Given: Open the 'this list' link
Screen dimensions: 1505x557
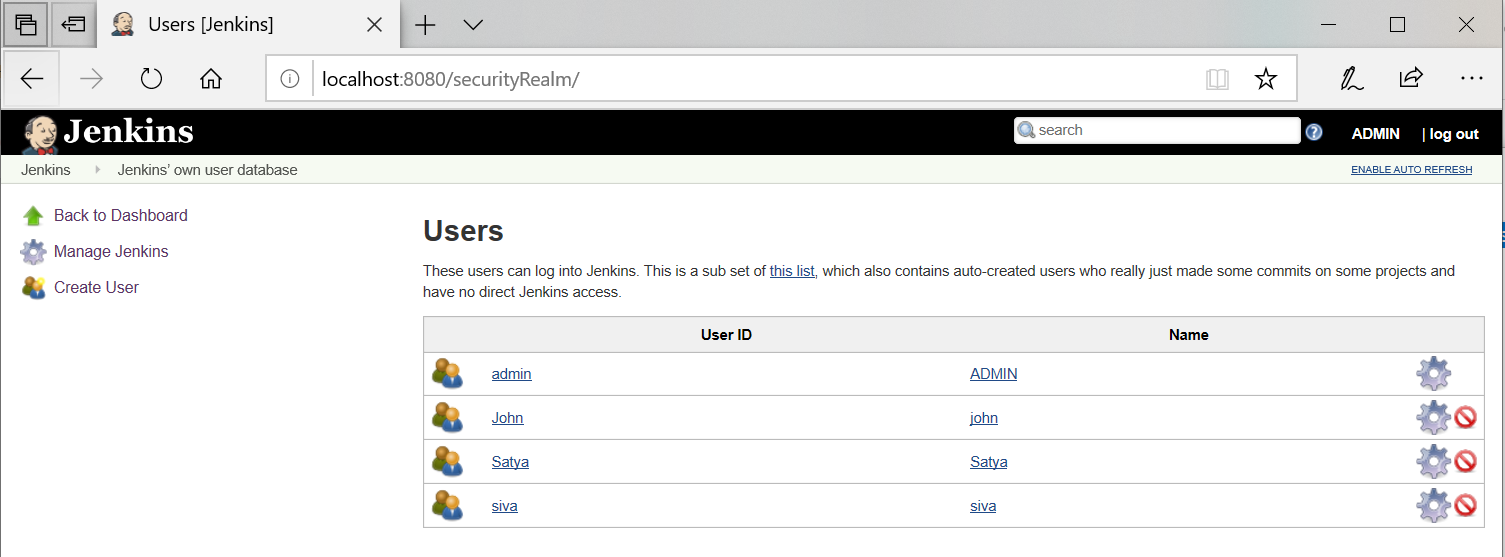Looking at the screenshot, I should [x=791, y=271].
